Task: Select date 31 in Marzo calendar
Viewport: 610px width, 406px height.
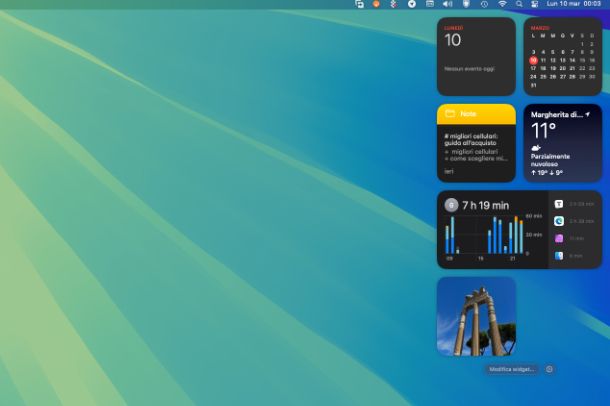Action: [533, 85]
